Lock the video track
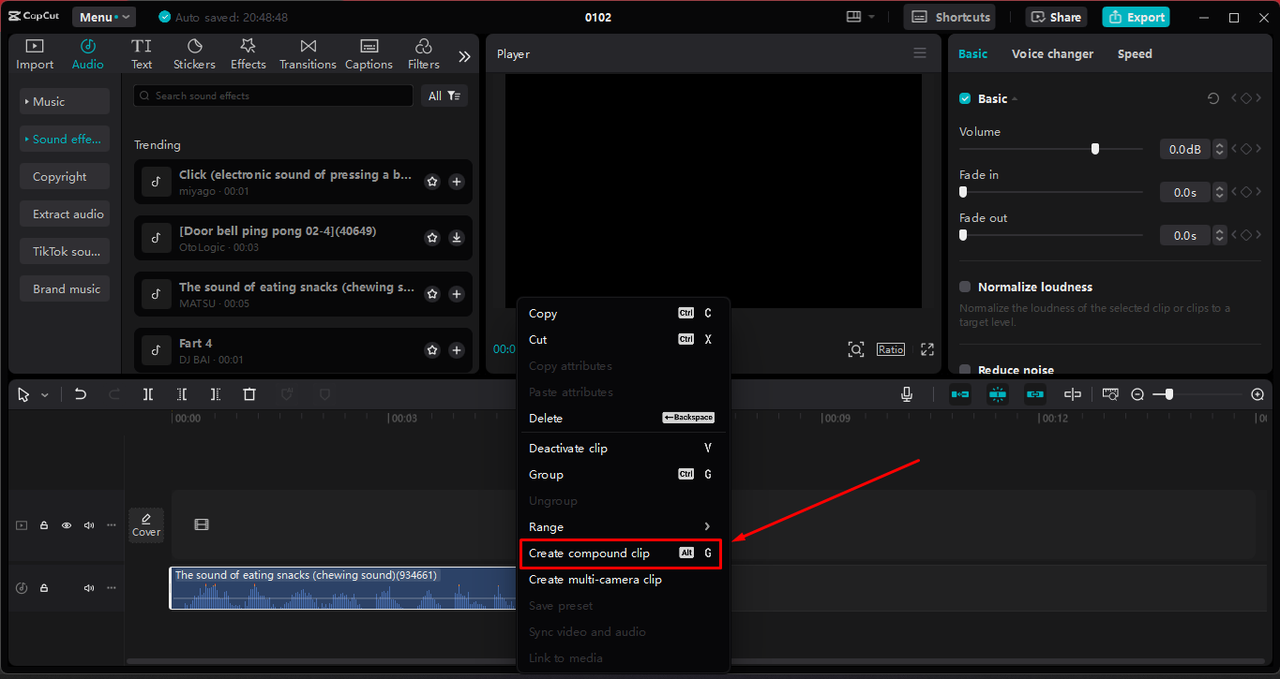The image size is (1280, 679). 44,525
